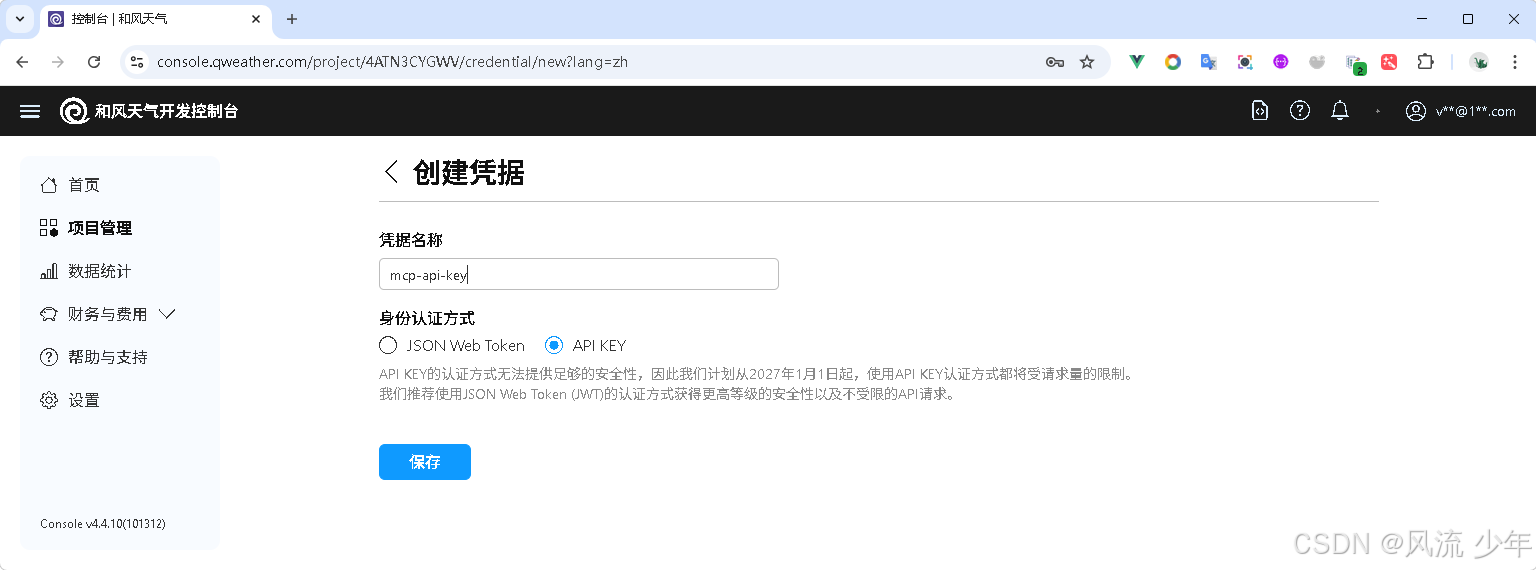The width and height of the screenshot is (1536, 570).
Task: Open the notifications bell
Action: [1340, 111]
